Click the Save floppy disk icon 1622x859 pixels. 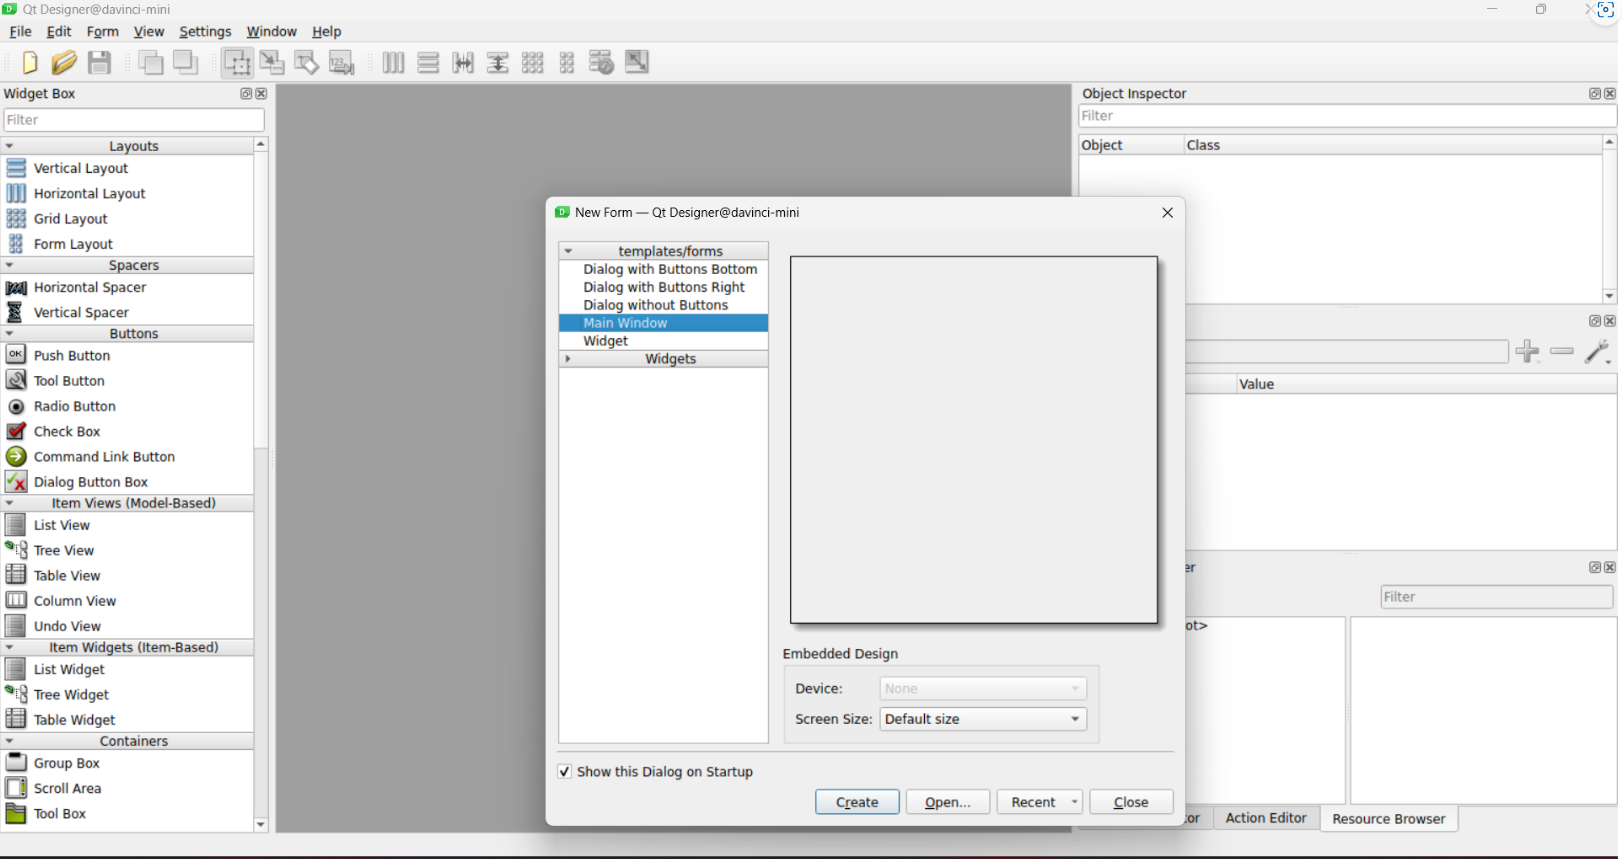(x=99, y=63)
